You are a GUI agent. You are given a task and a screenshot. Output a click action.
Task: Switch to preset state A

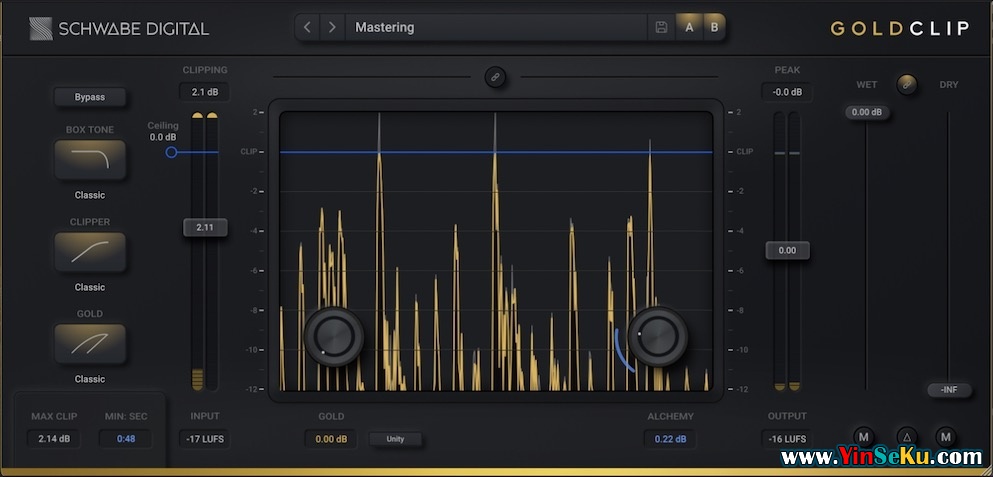[x=689, y=28]
